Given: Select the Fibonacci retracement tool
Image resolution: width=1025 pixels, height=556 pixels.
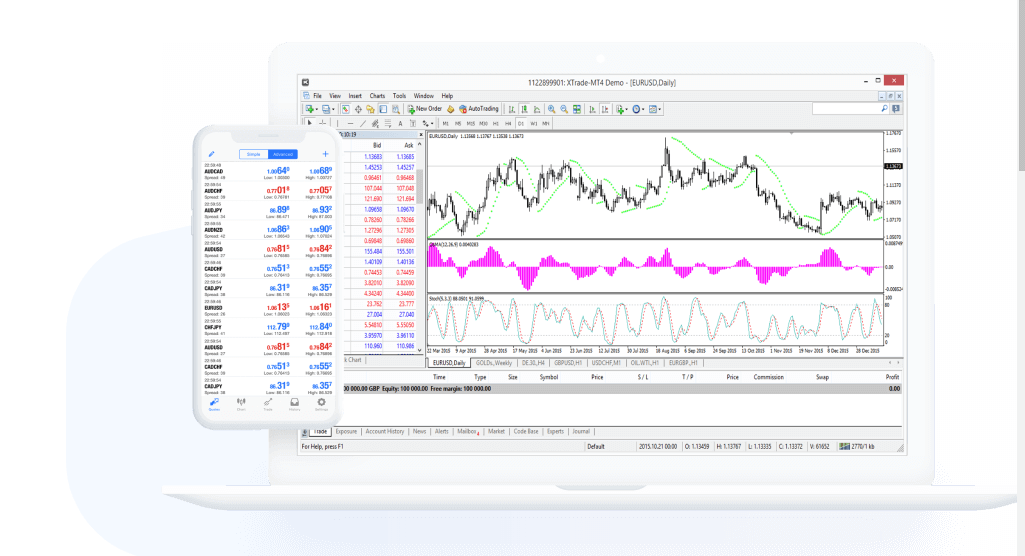Looking at the screenshot, I should tap(388, 123).
